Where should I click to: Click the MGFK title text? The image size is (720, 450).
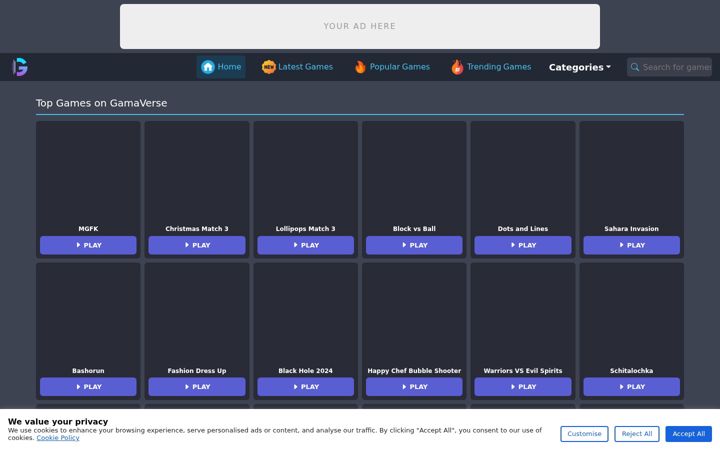[88, 229]
